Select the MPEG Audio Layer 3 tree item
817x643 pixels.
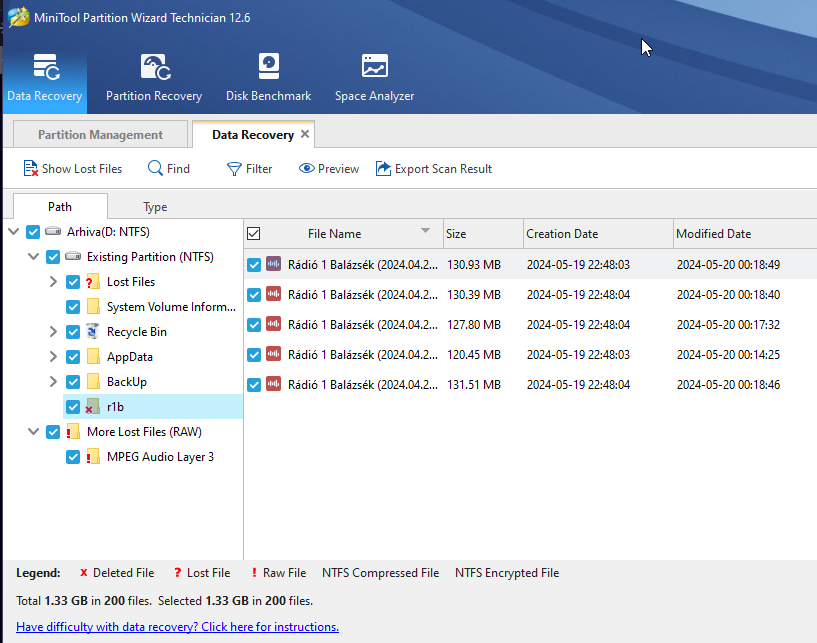coord(160,456)
